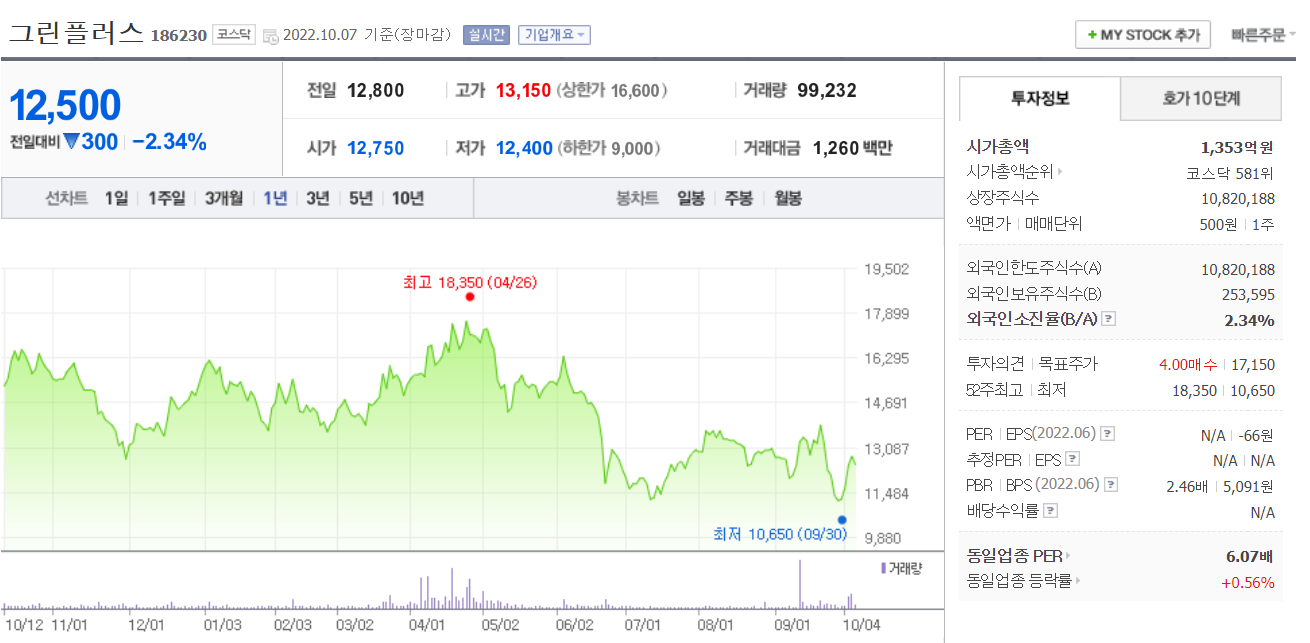1310x643 pixels.
Task: Click the 시가 value 12,750
Action: 376,149
